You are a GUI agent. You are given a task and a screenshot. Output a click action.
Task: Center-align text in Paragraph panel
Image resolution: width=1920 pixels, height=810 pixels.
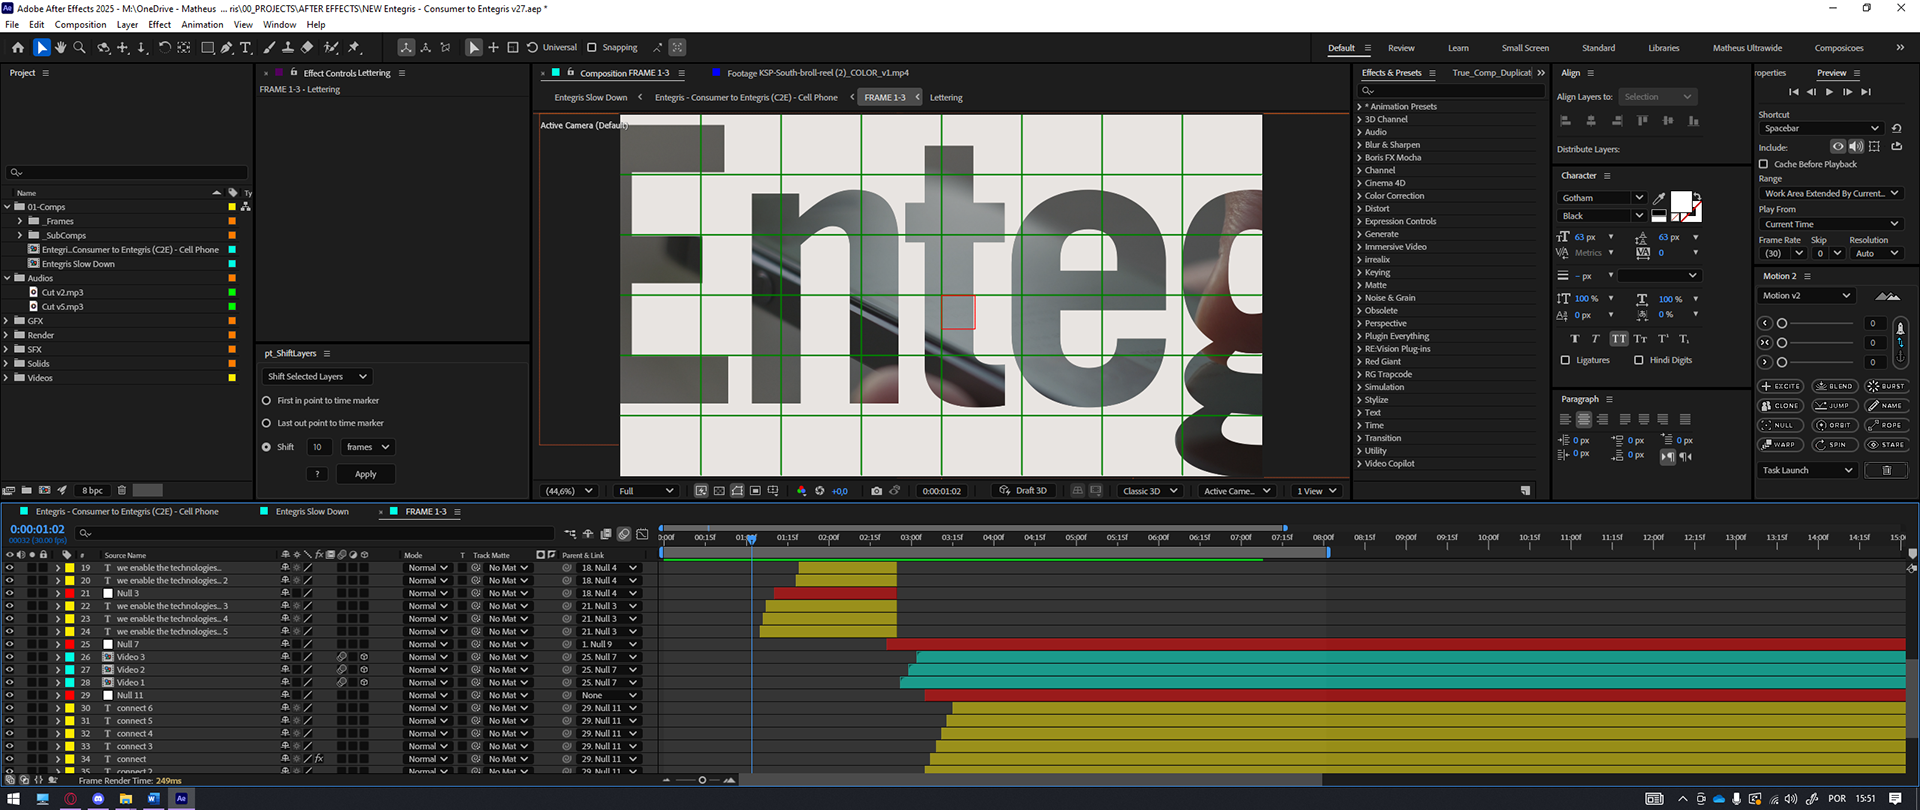click(x=1584, y=419)
